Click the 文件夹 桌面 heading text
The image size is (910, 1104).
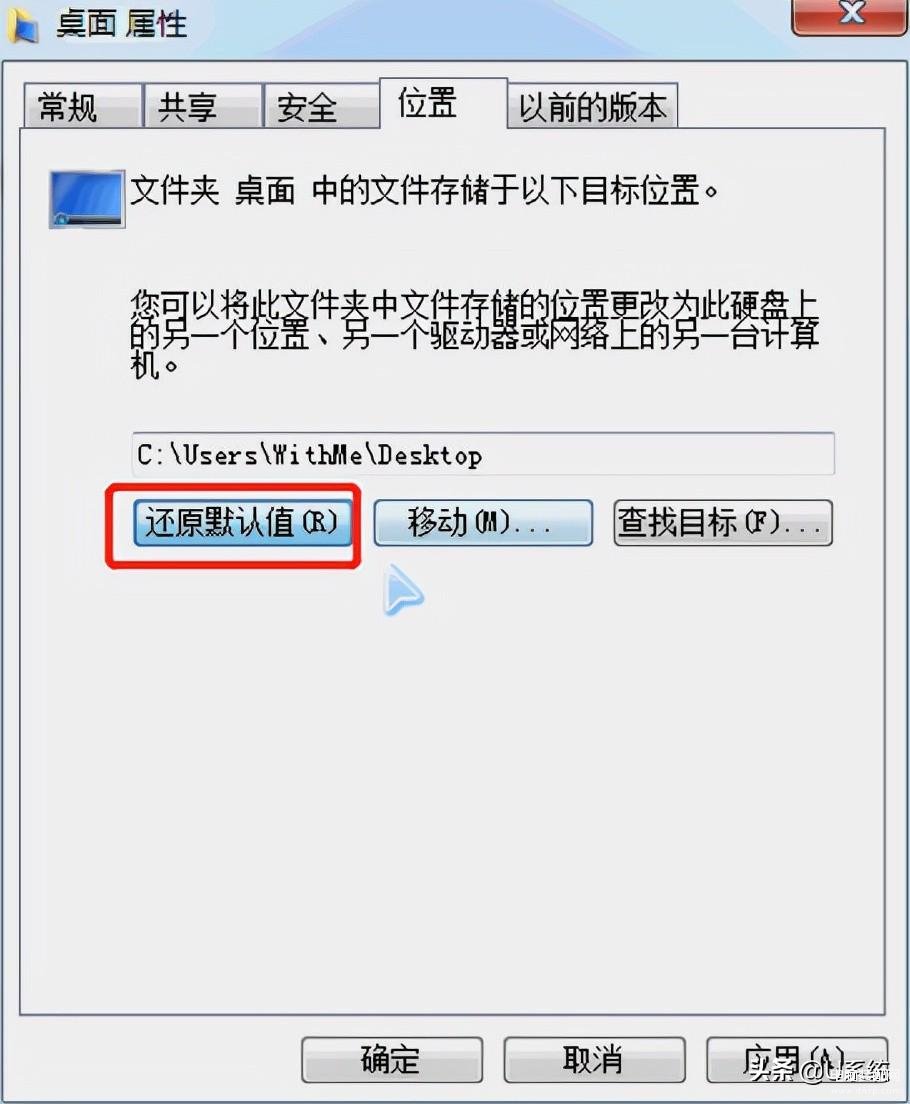pyautogui.click(x=213, y=191)
